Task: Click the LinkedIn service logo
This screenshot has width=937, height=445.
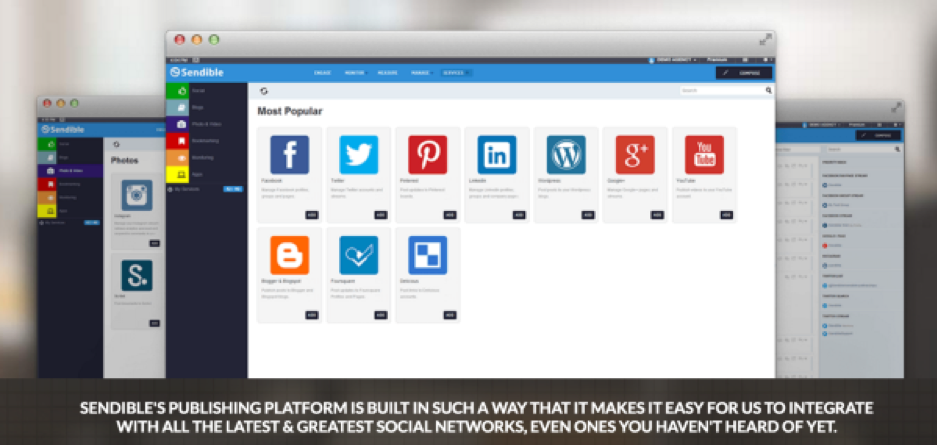Action: [497, 155]
